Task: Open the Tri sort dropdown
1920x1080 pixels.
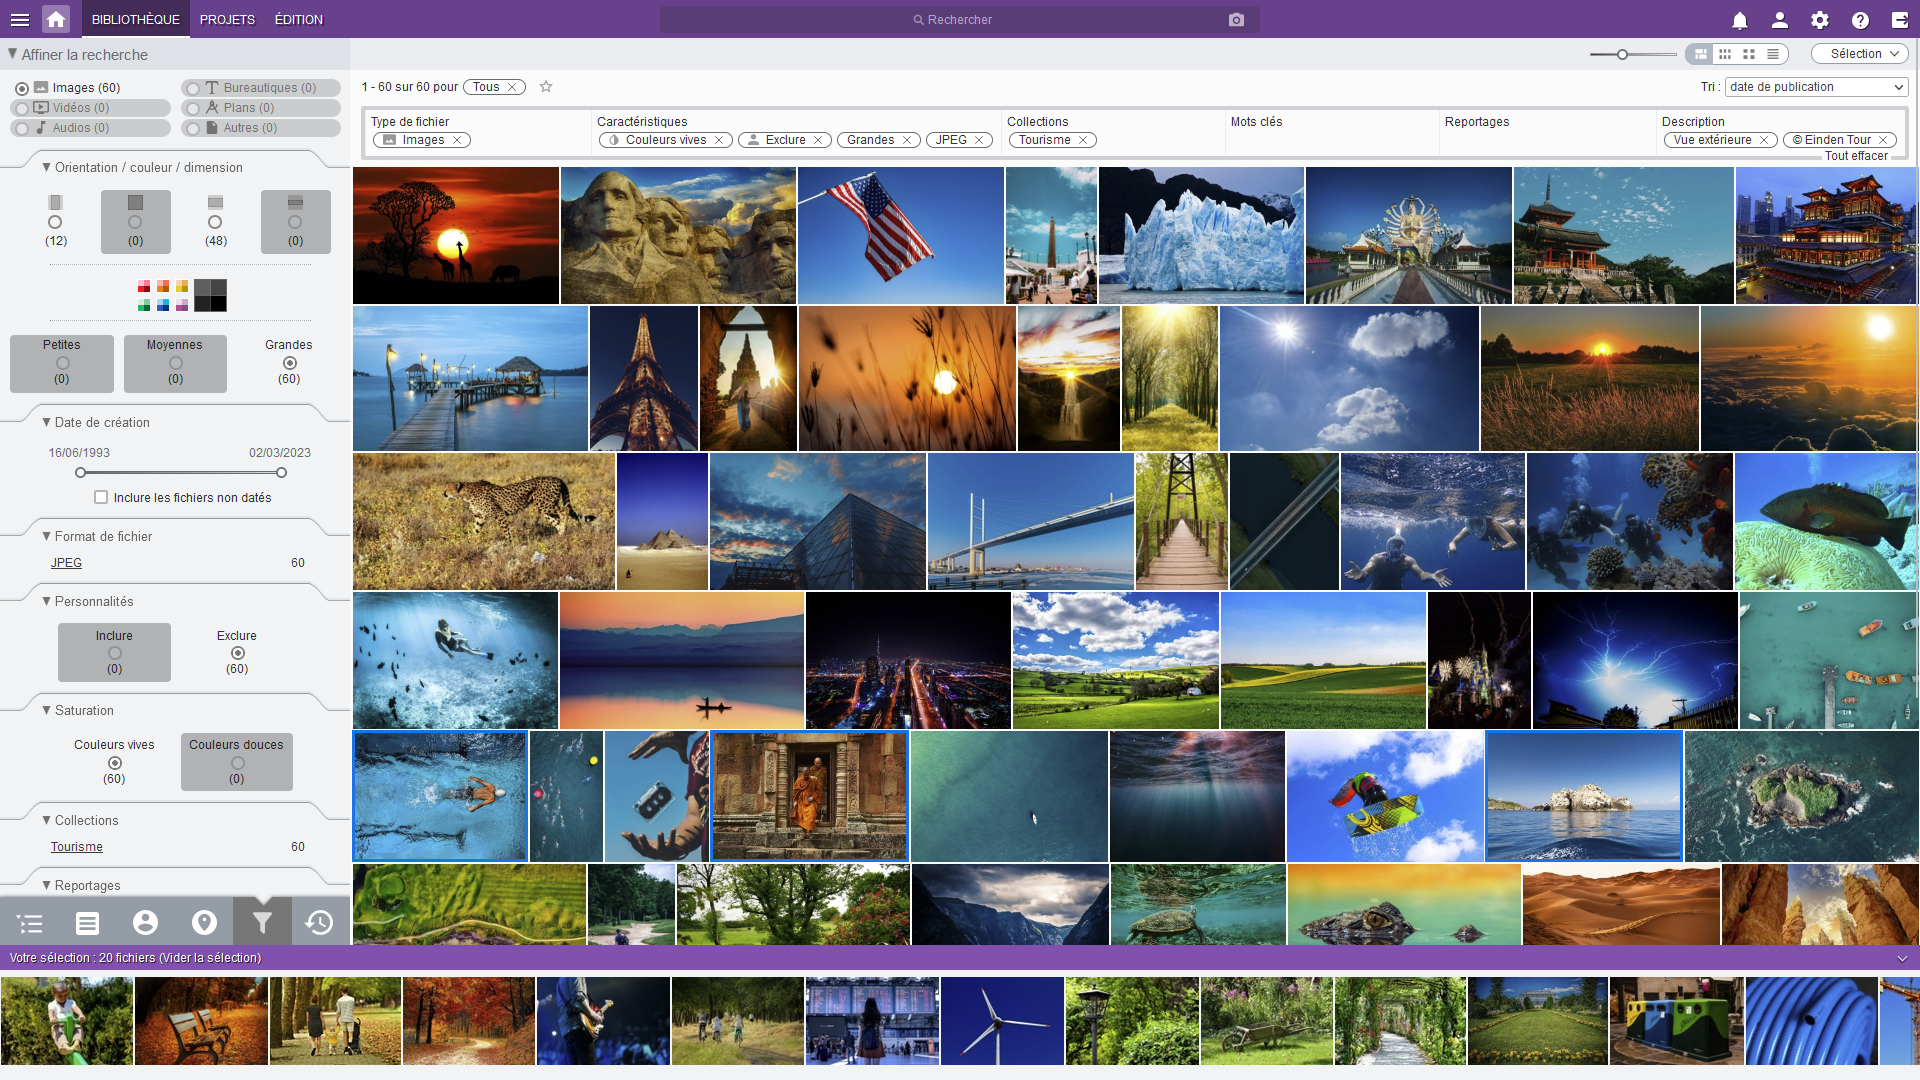Action: pos(1816,87)
